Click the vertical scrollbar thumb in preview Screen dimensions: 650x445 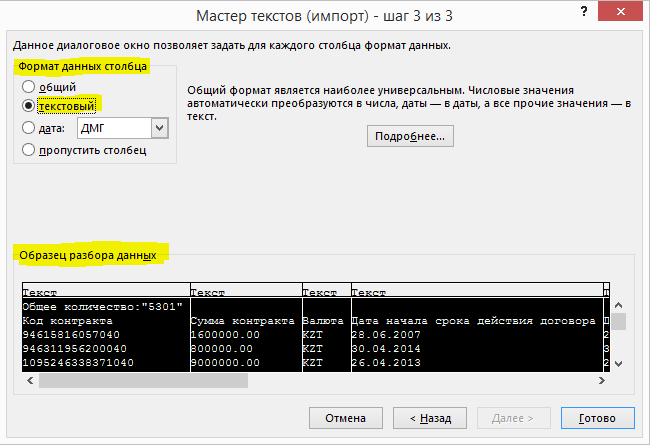pos(618,321)
